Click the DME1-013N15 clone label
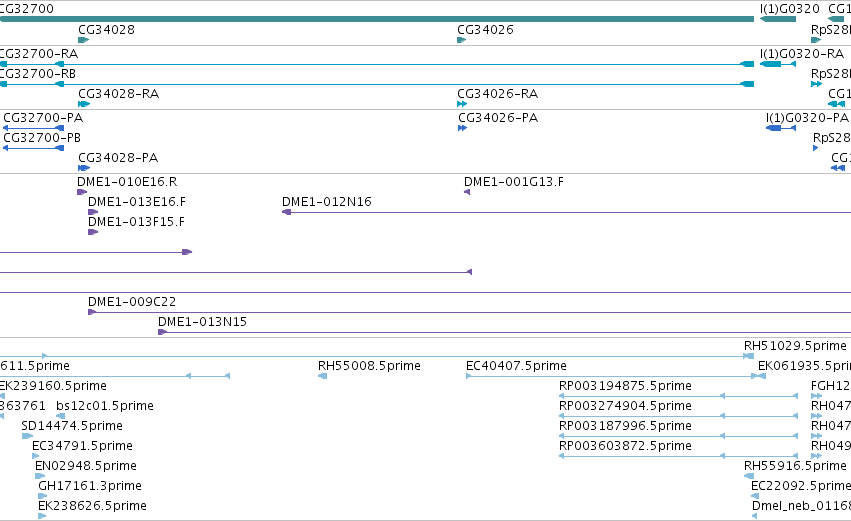Image resolution: width=851 pixels, height=521 pixels. (x=202, y=322)
